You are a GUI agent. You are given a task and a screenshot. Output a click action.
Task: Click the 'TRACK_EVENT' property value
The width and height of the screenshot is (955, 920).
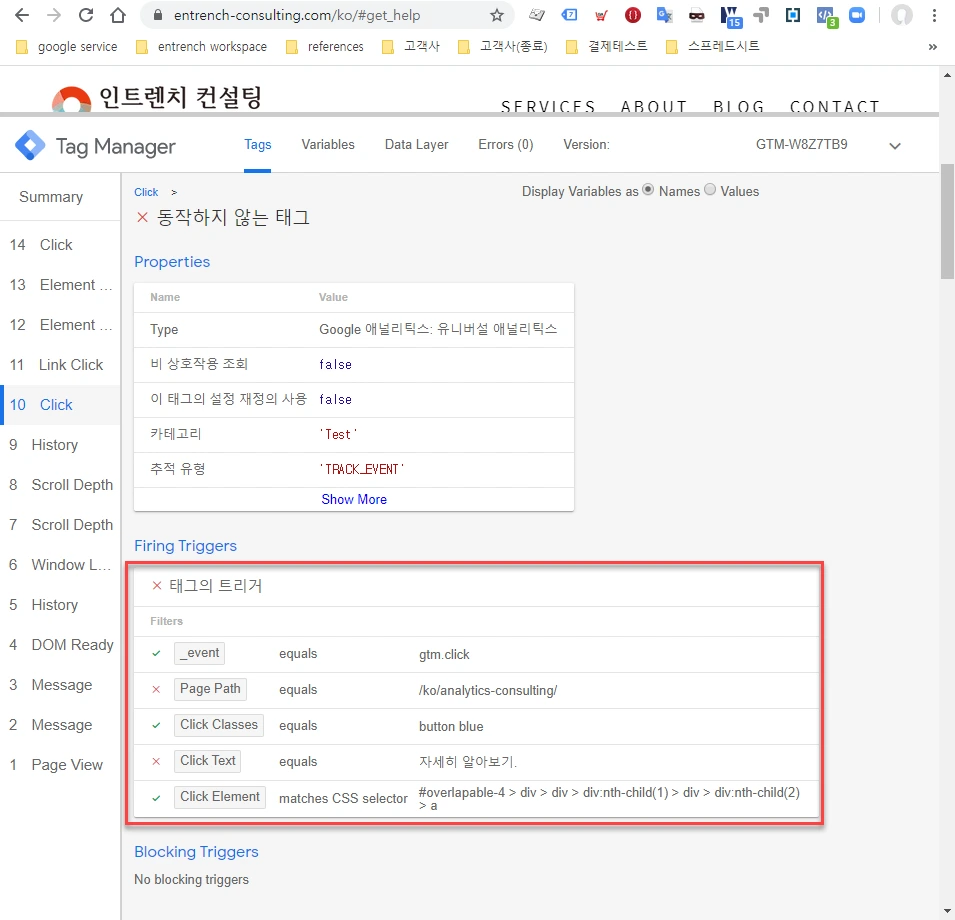[x=362, y=469]
